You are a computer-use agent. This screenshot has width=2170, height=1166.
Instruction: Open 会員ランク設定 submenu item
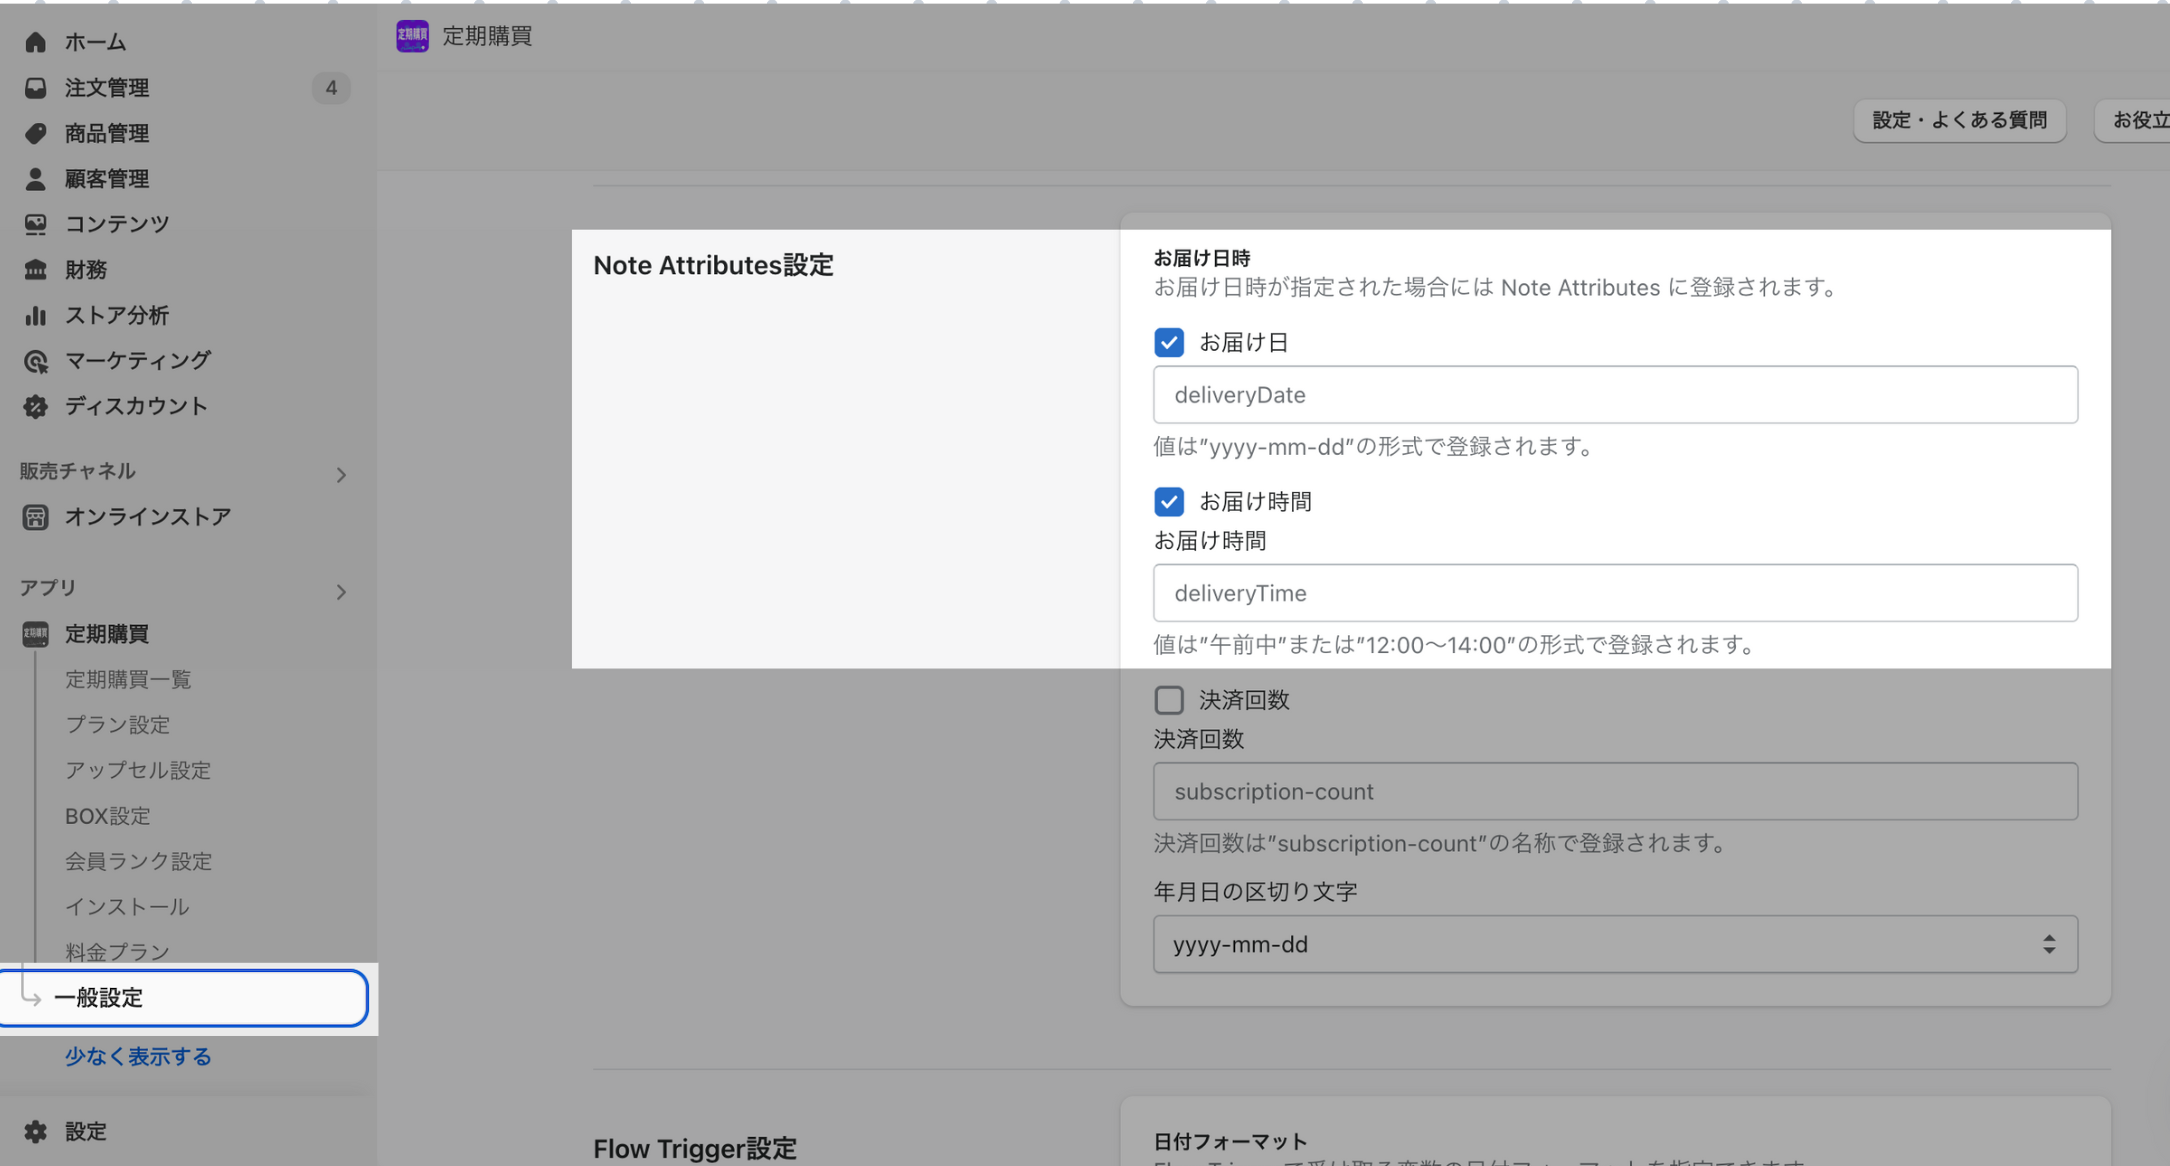pyautogui.click(x=139, y=861)
